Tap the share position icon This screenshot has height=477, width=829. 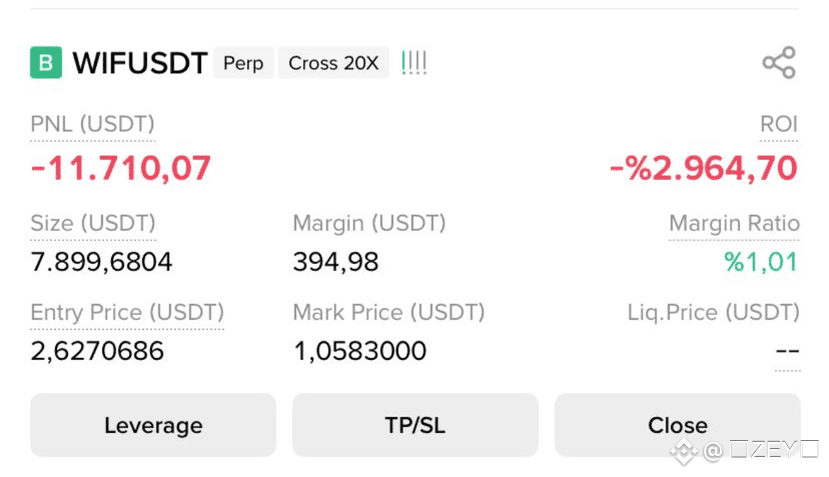pyautogui.click(x=779, y=62)
